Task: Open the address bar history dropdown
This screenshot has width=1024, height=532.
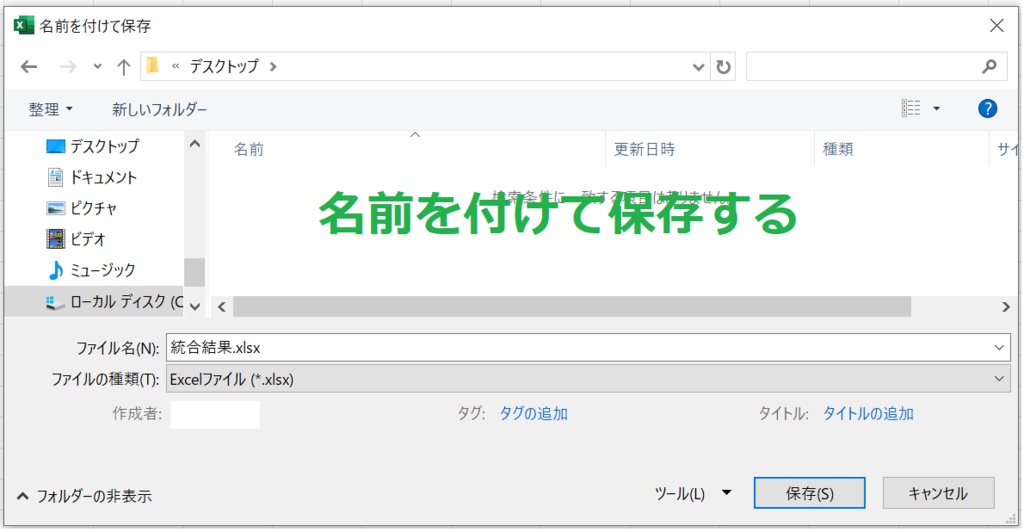Action: point(698,67)
